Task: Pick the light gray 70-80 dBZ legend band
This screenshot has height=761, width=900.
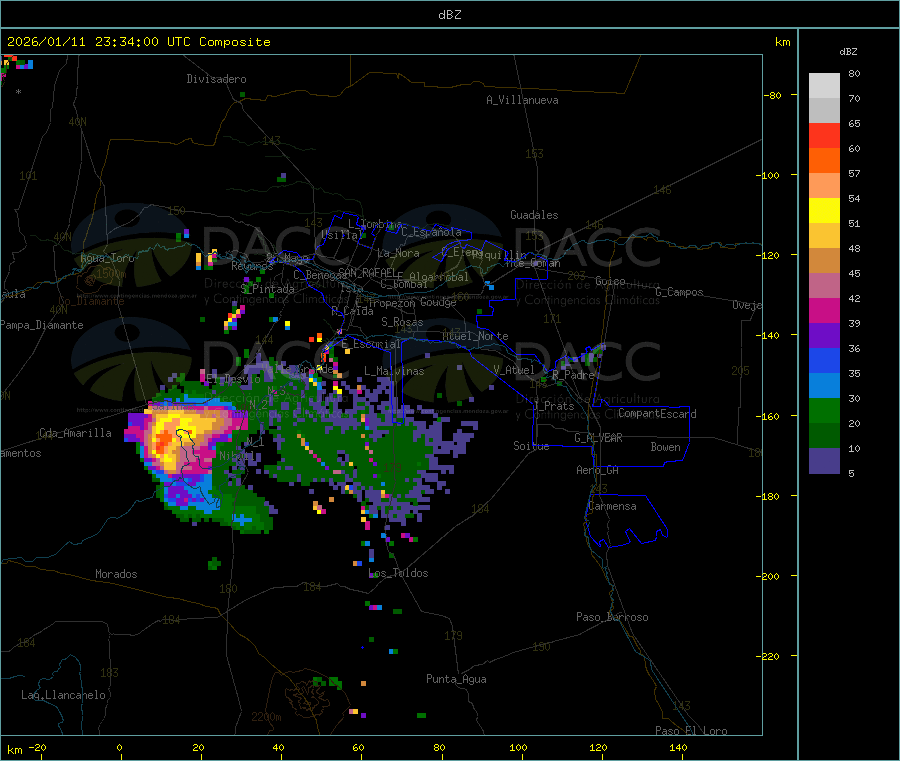Action: (824, 86)
